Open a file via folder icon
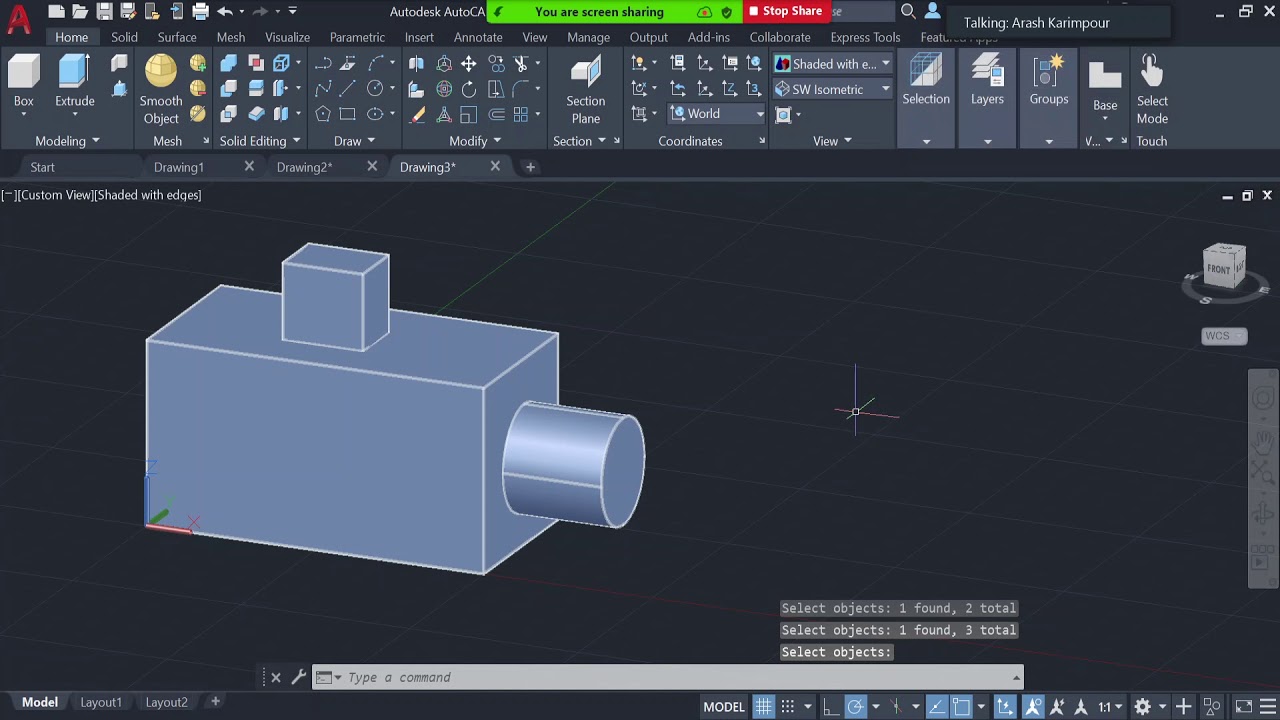1280x720 pixels. 80,12
